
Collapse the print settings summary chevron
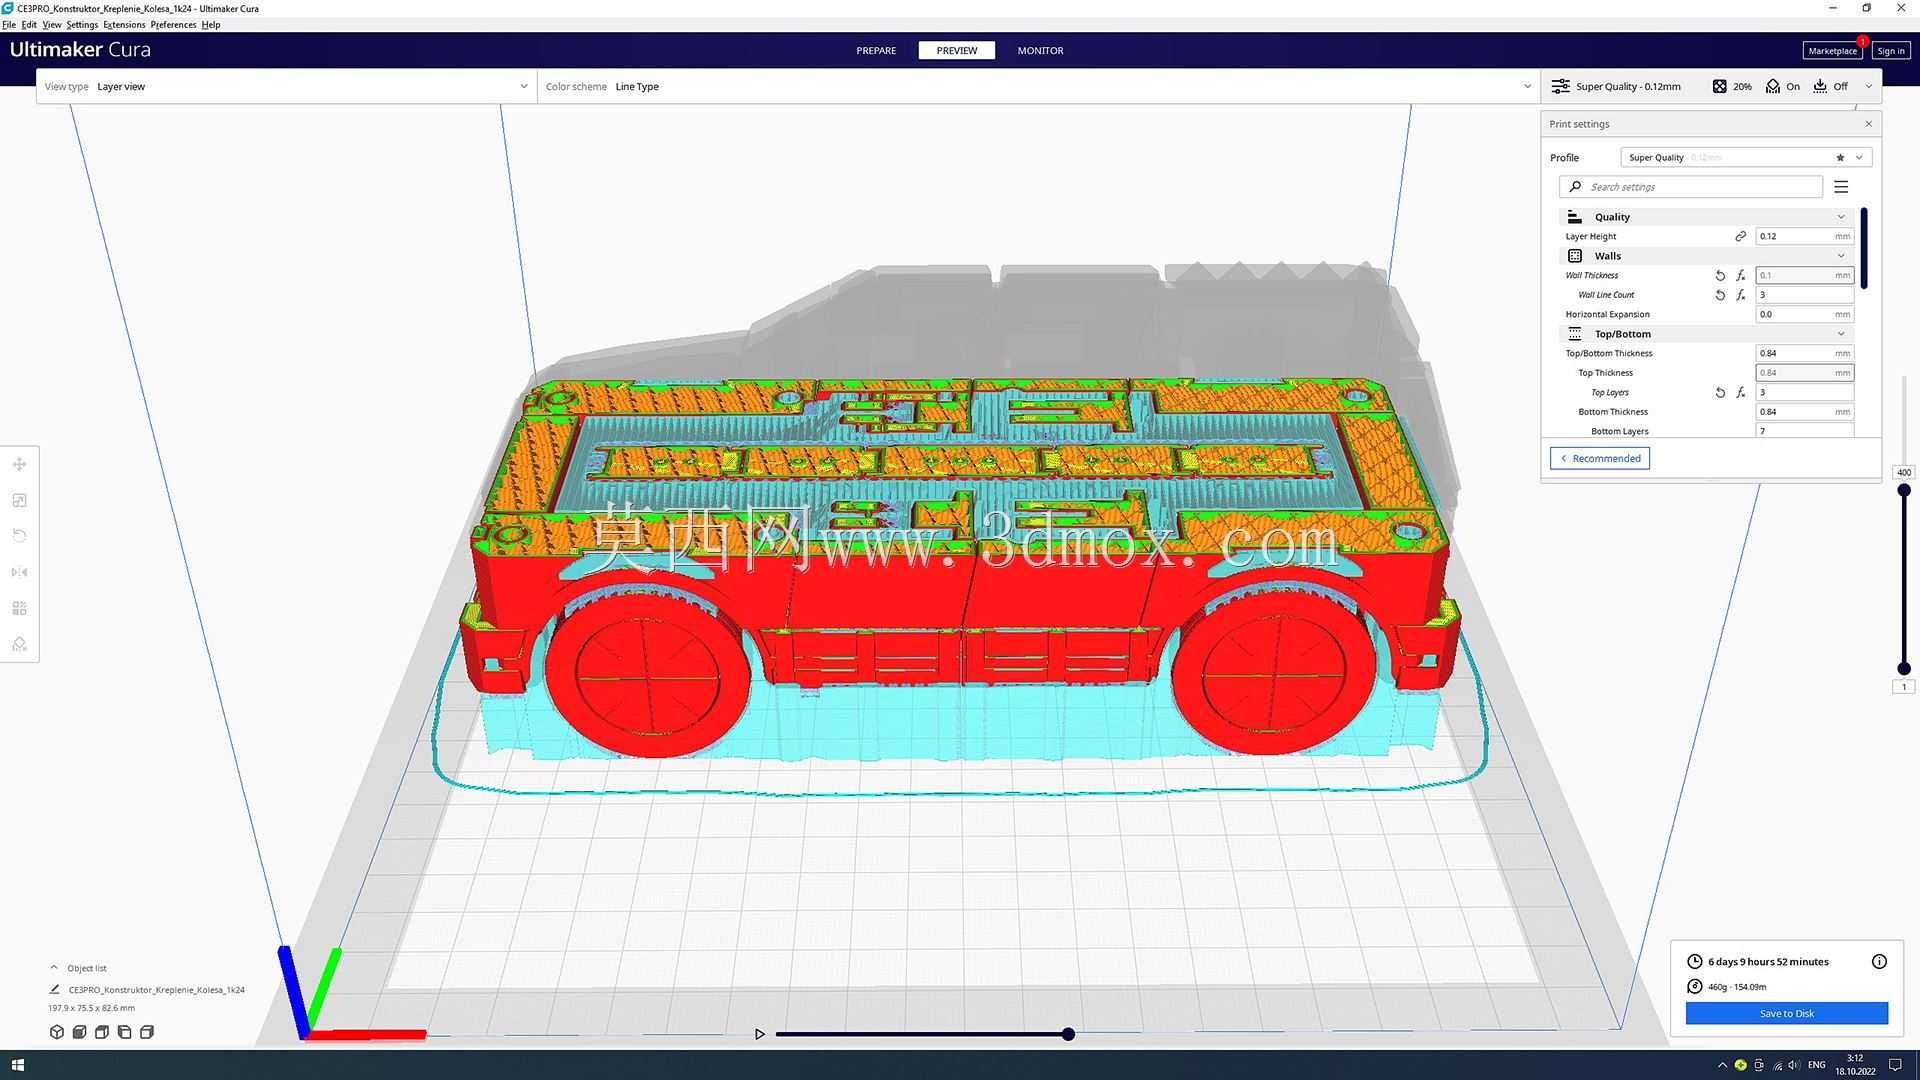[1868, 86]
